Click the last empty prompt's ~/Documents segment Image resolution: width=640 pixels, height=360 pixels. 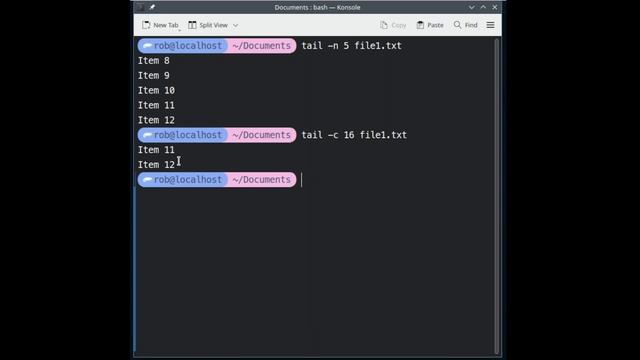(262, 180)
